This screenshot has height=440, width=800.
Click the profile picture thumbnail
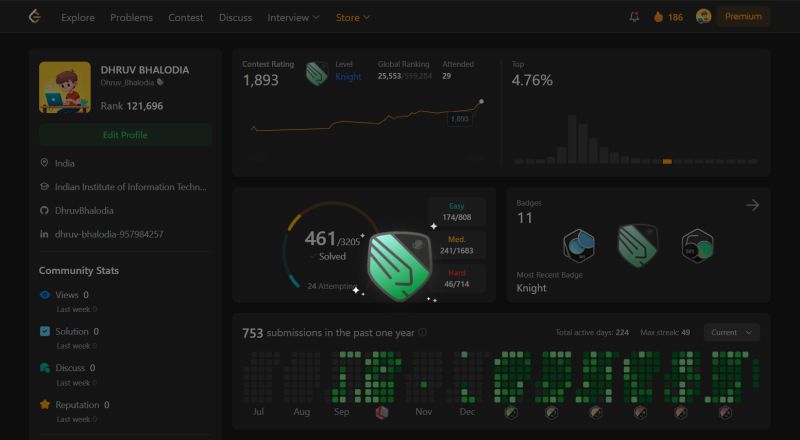pyautogui.click(x=65, y=87)
